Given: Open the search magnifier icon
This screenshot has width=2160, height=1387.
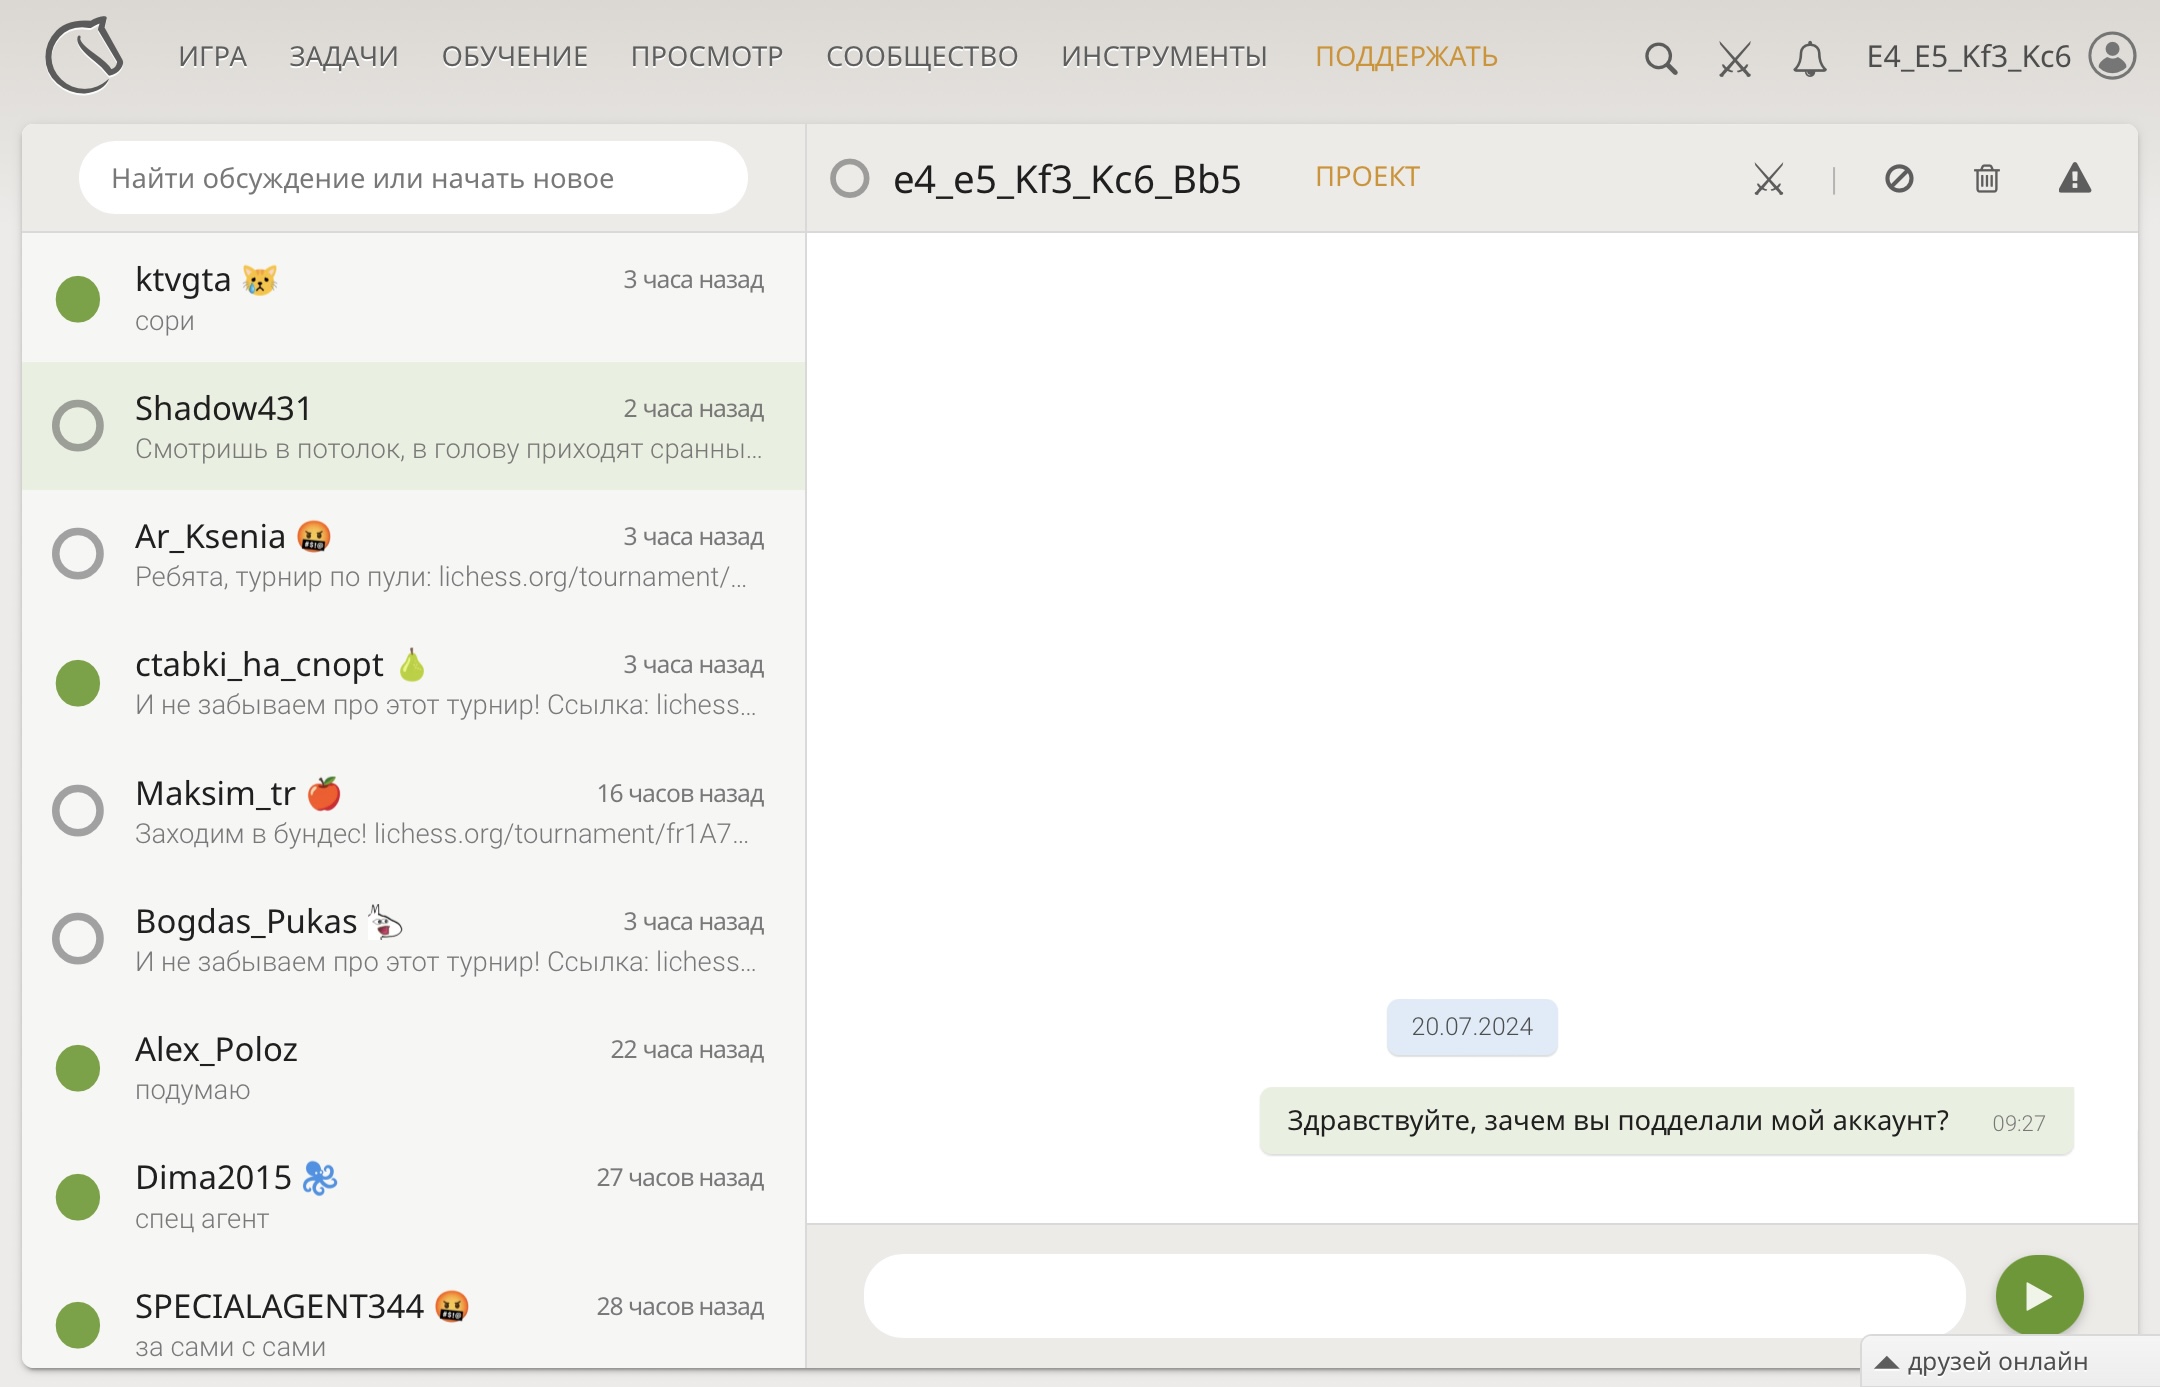Looking at the screenshot, I should 1660,58.
